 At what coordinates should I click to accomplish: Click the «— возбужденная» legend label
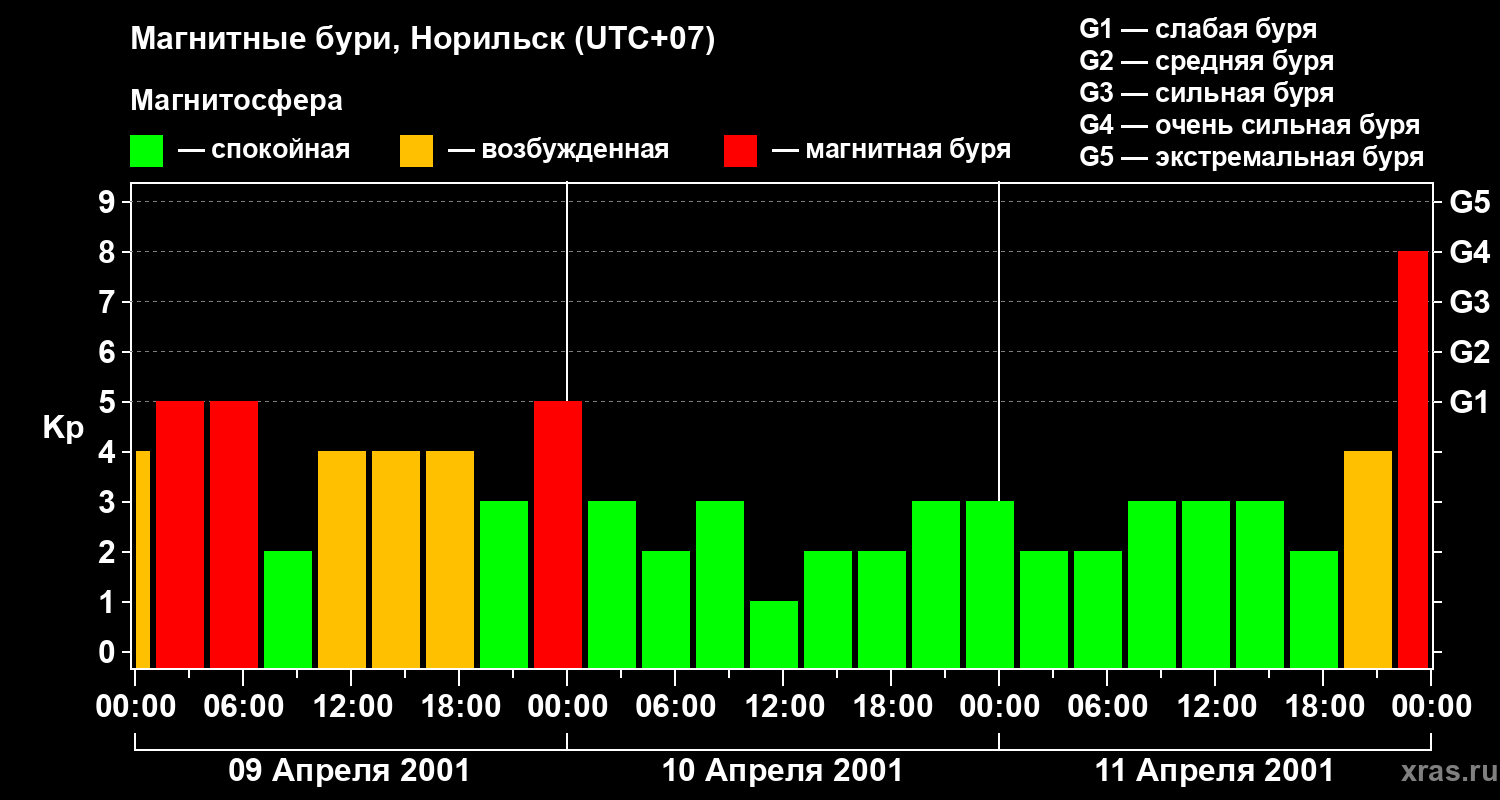click(x=558, y=150)
